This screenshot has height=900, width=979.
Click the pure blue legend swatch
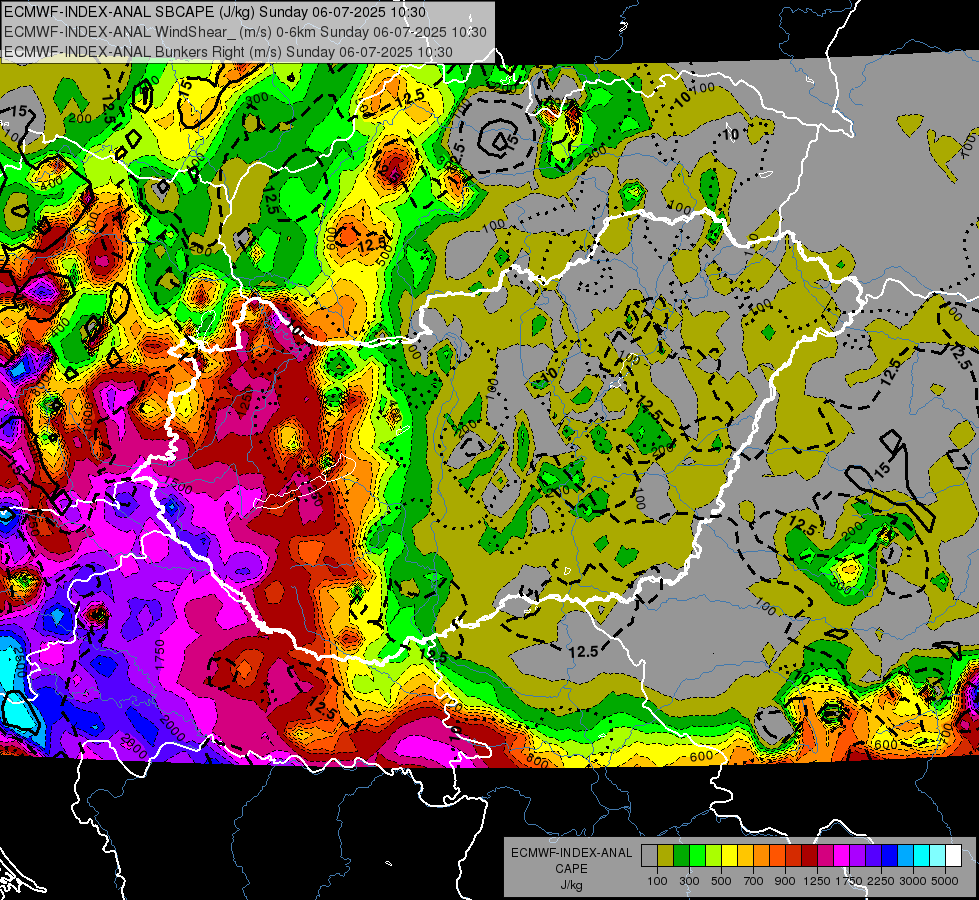[x=890, y=856]
